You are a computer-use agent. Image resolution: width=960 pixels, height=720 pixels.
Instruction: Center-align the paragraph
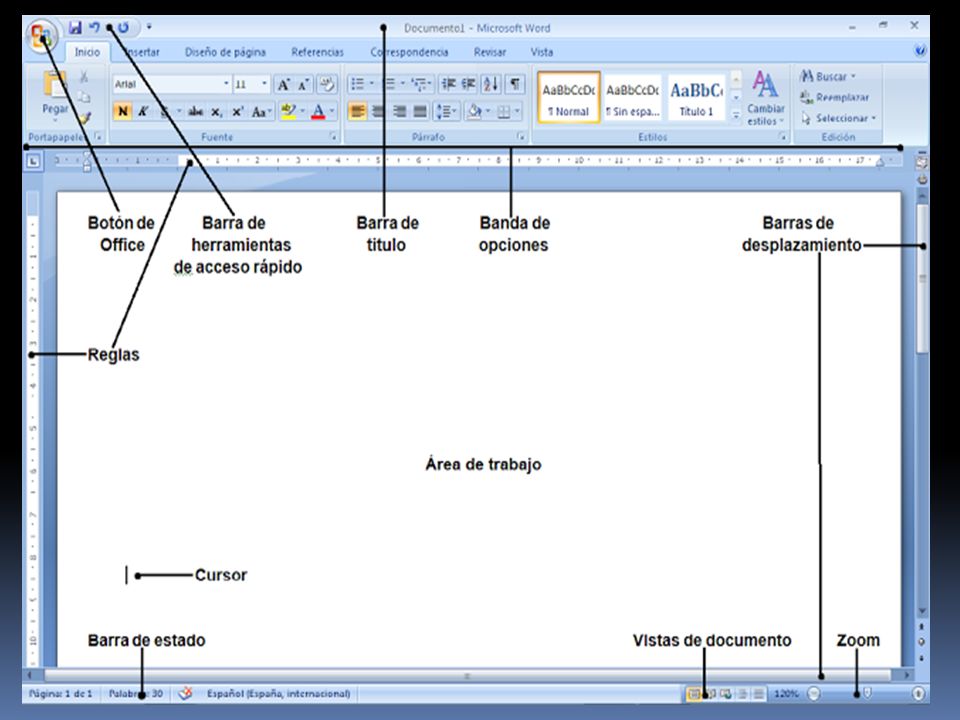[x=379, y=111]
